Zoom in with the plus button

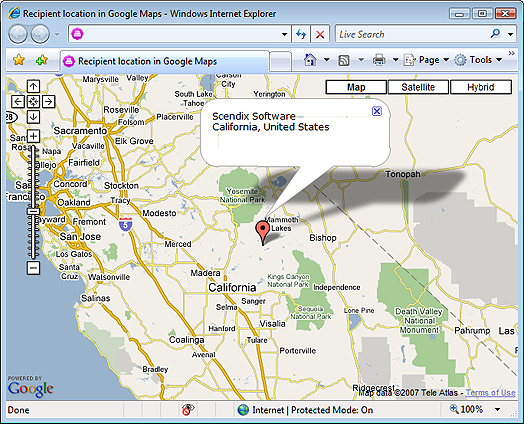coord(33,136)
